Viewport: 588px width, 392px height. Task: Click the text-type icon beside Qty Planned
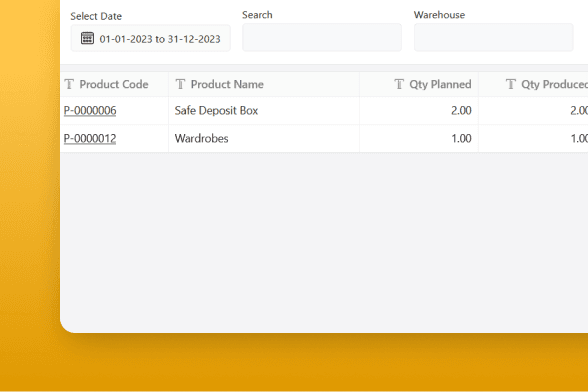pyautogui.click(x=399, y=84)
